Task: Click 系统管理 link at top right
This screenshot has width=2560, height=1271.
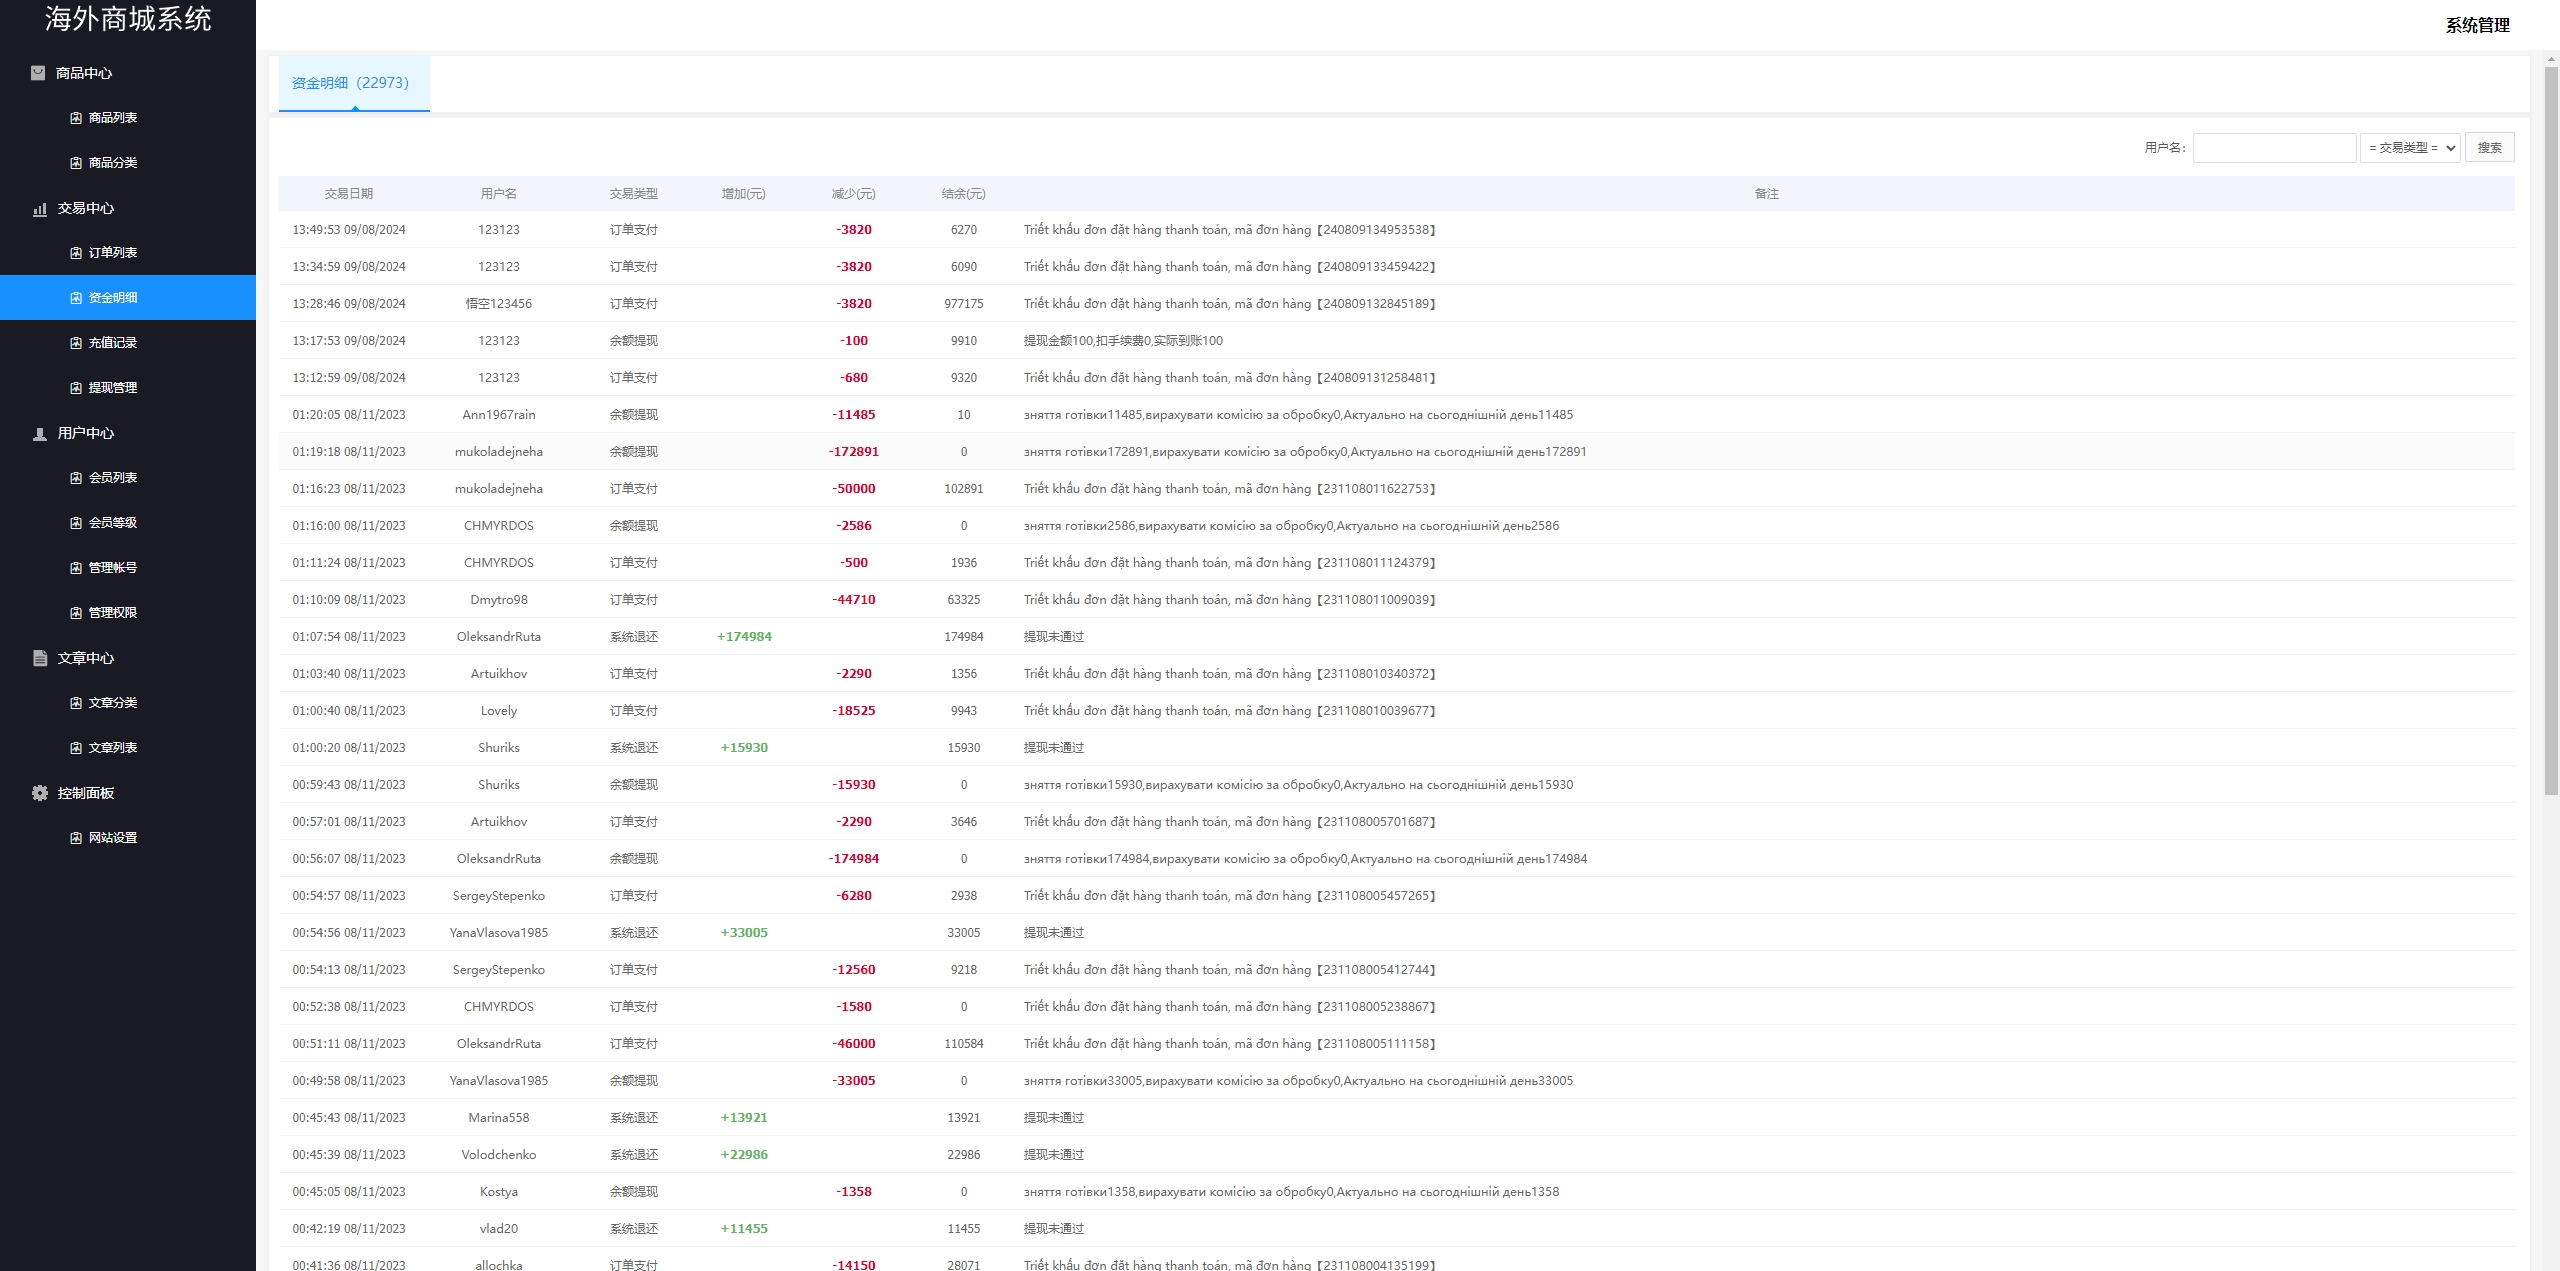Action: (x=2477, y=26)
